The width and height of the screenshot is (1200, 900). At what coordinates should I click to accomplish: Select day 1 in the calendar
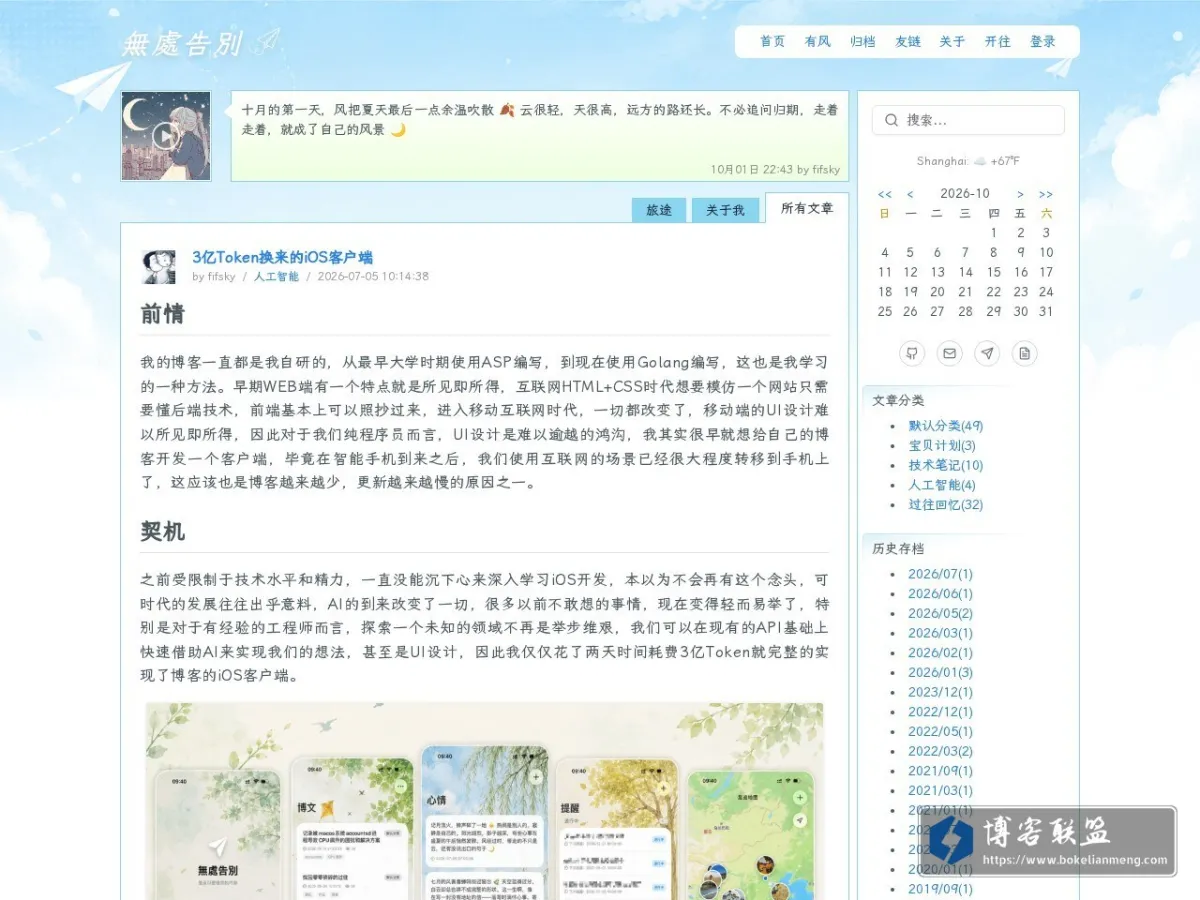[993, 233]
